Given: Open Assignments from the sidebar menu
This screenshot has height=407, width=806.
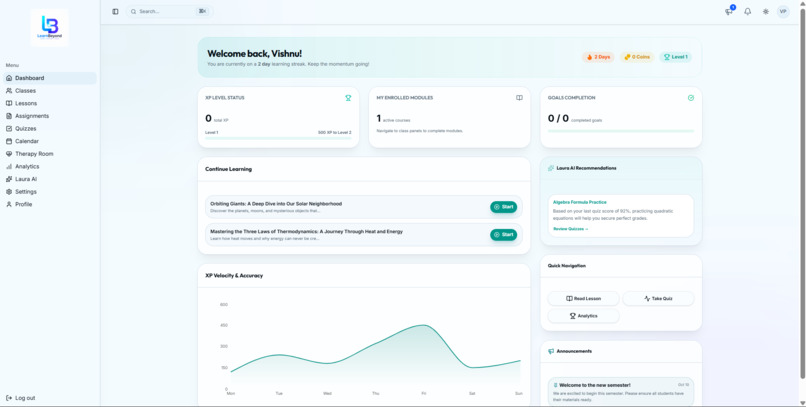Looking at the screenshot, I should tap(50, 116).
